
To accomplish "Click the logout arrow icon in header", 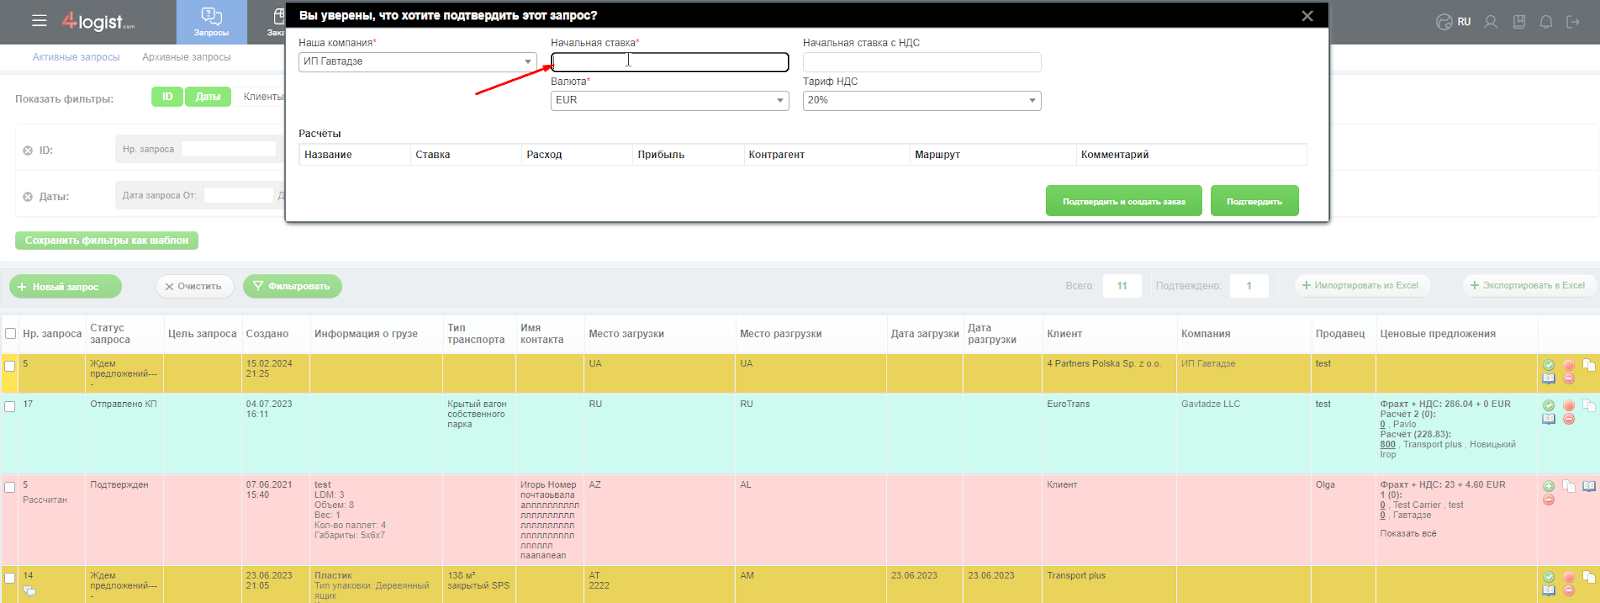I will pos(1573,21).
